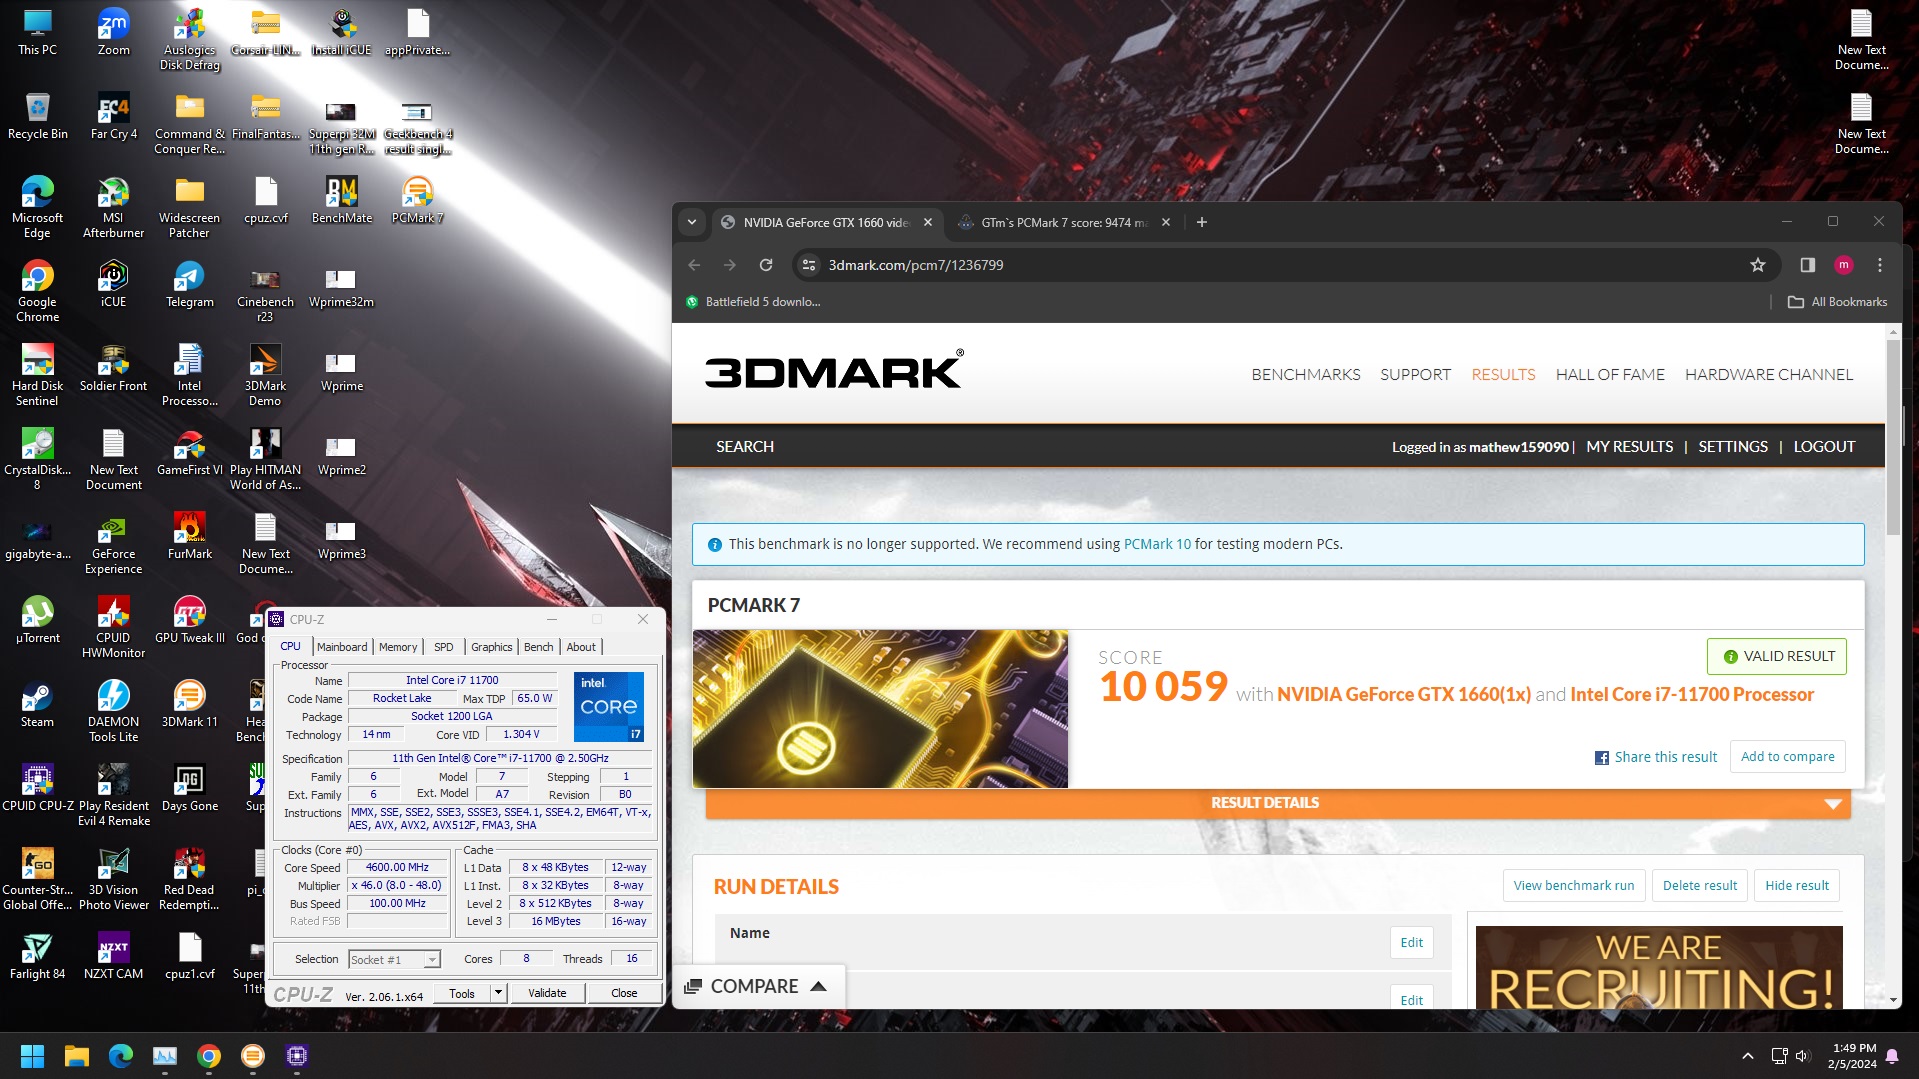Open the CrystalDiskMark 8 desktop icon

[x=37, y=460]
